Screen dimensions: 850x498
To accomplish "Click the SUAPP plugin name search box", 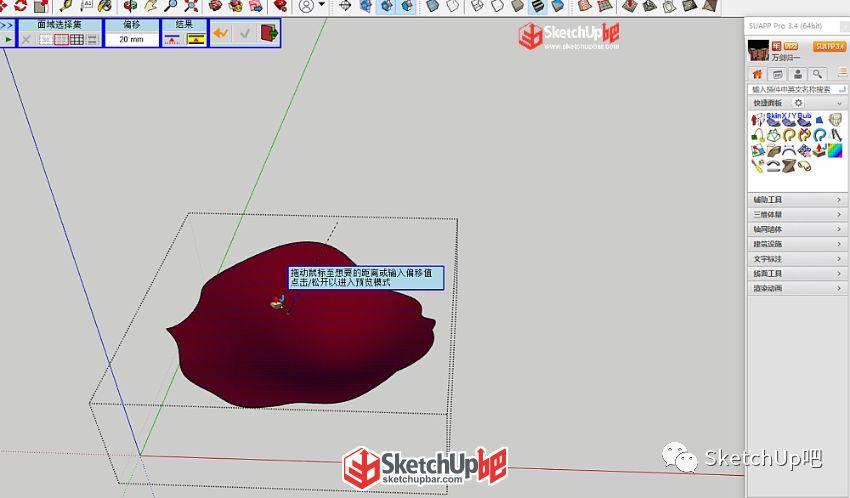I will click(x=796, y=89).
